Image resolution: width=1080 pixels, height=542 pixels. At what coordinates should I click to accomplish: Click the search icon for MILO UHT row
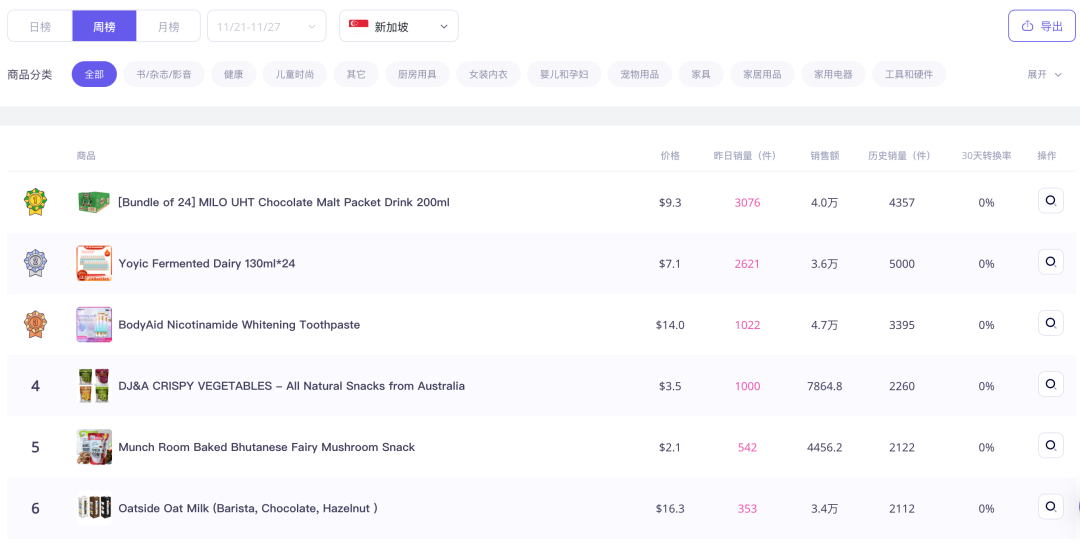click(1050, 201)
